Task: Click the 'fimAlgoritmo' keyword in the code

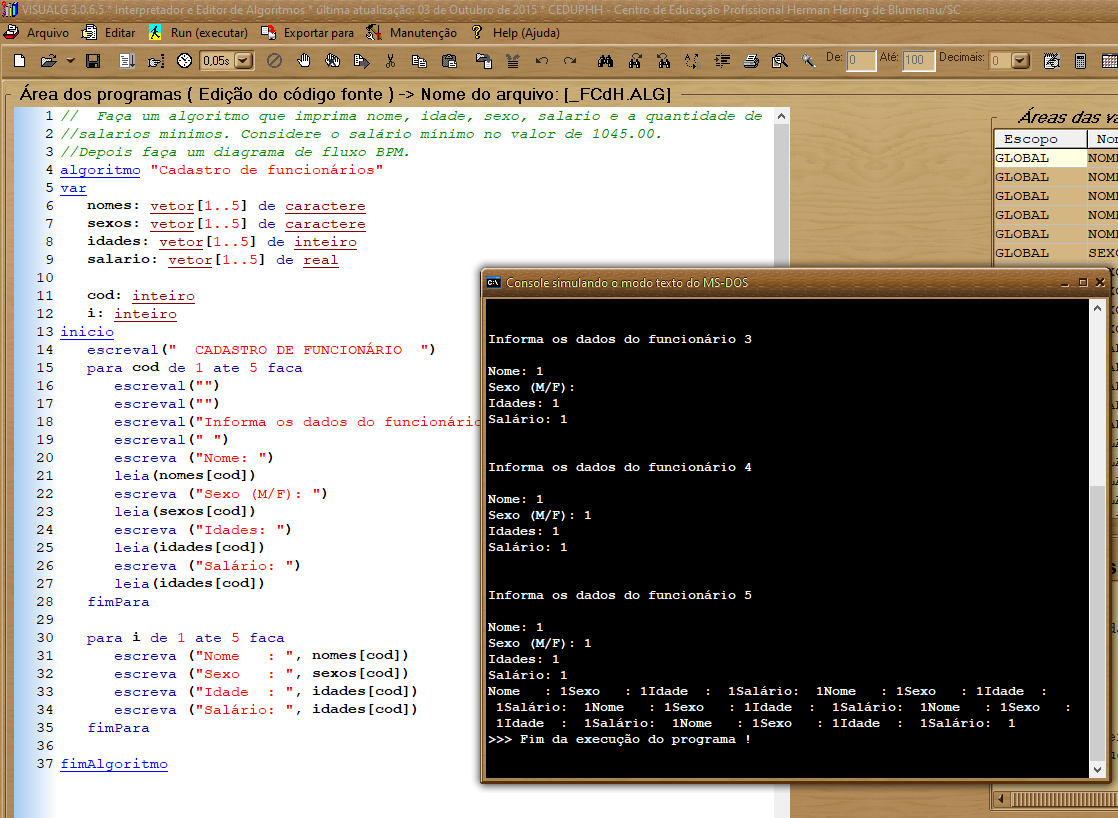Action: point(114,764)
